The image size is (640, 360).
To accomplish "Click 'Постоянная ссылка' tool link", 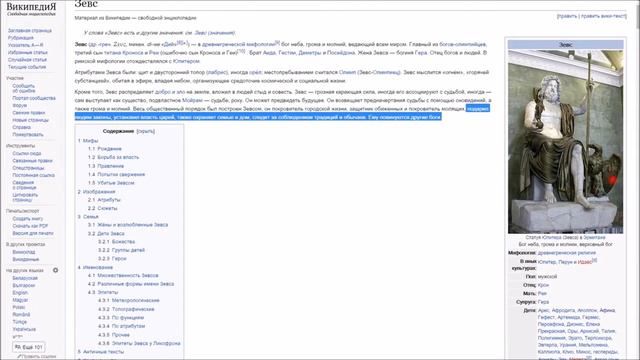I will pos(33,175).
